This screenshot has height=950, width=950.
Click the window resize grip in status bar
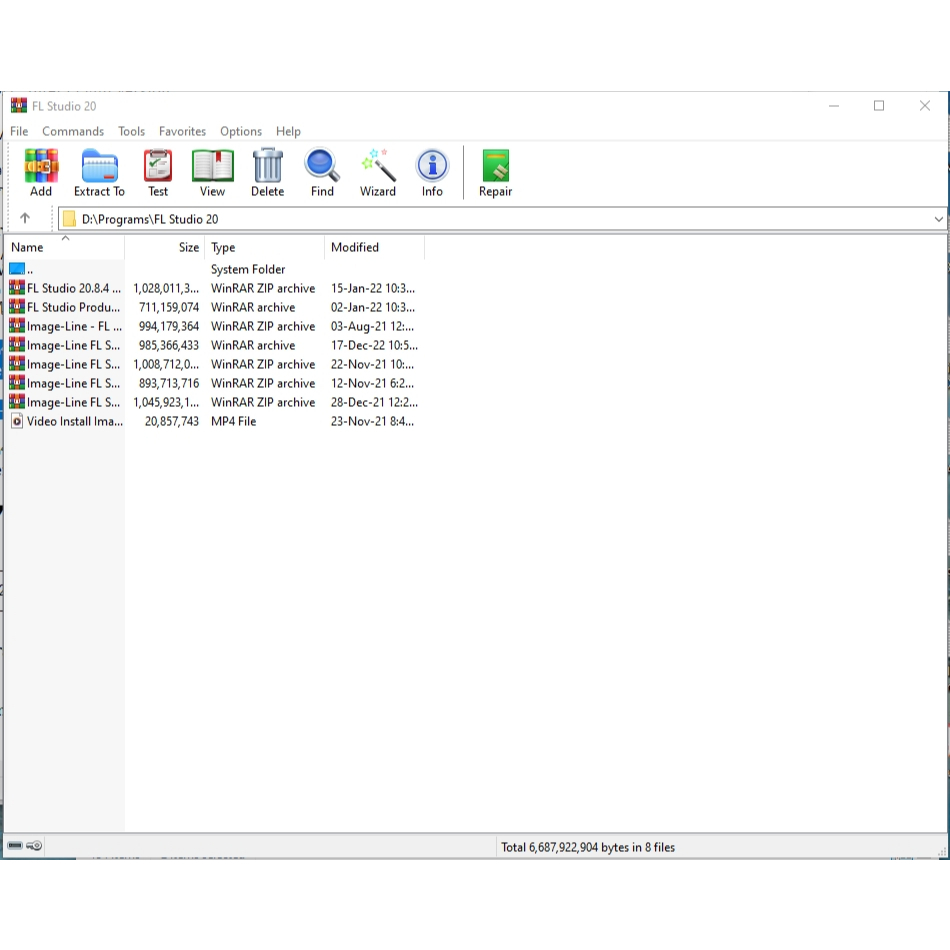tap(942, 851)
